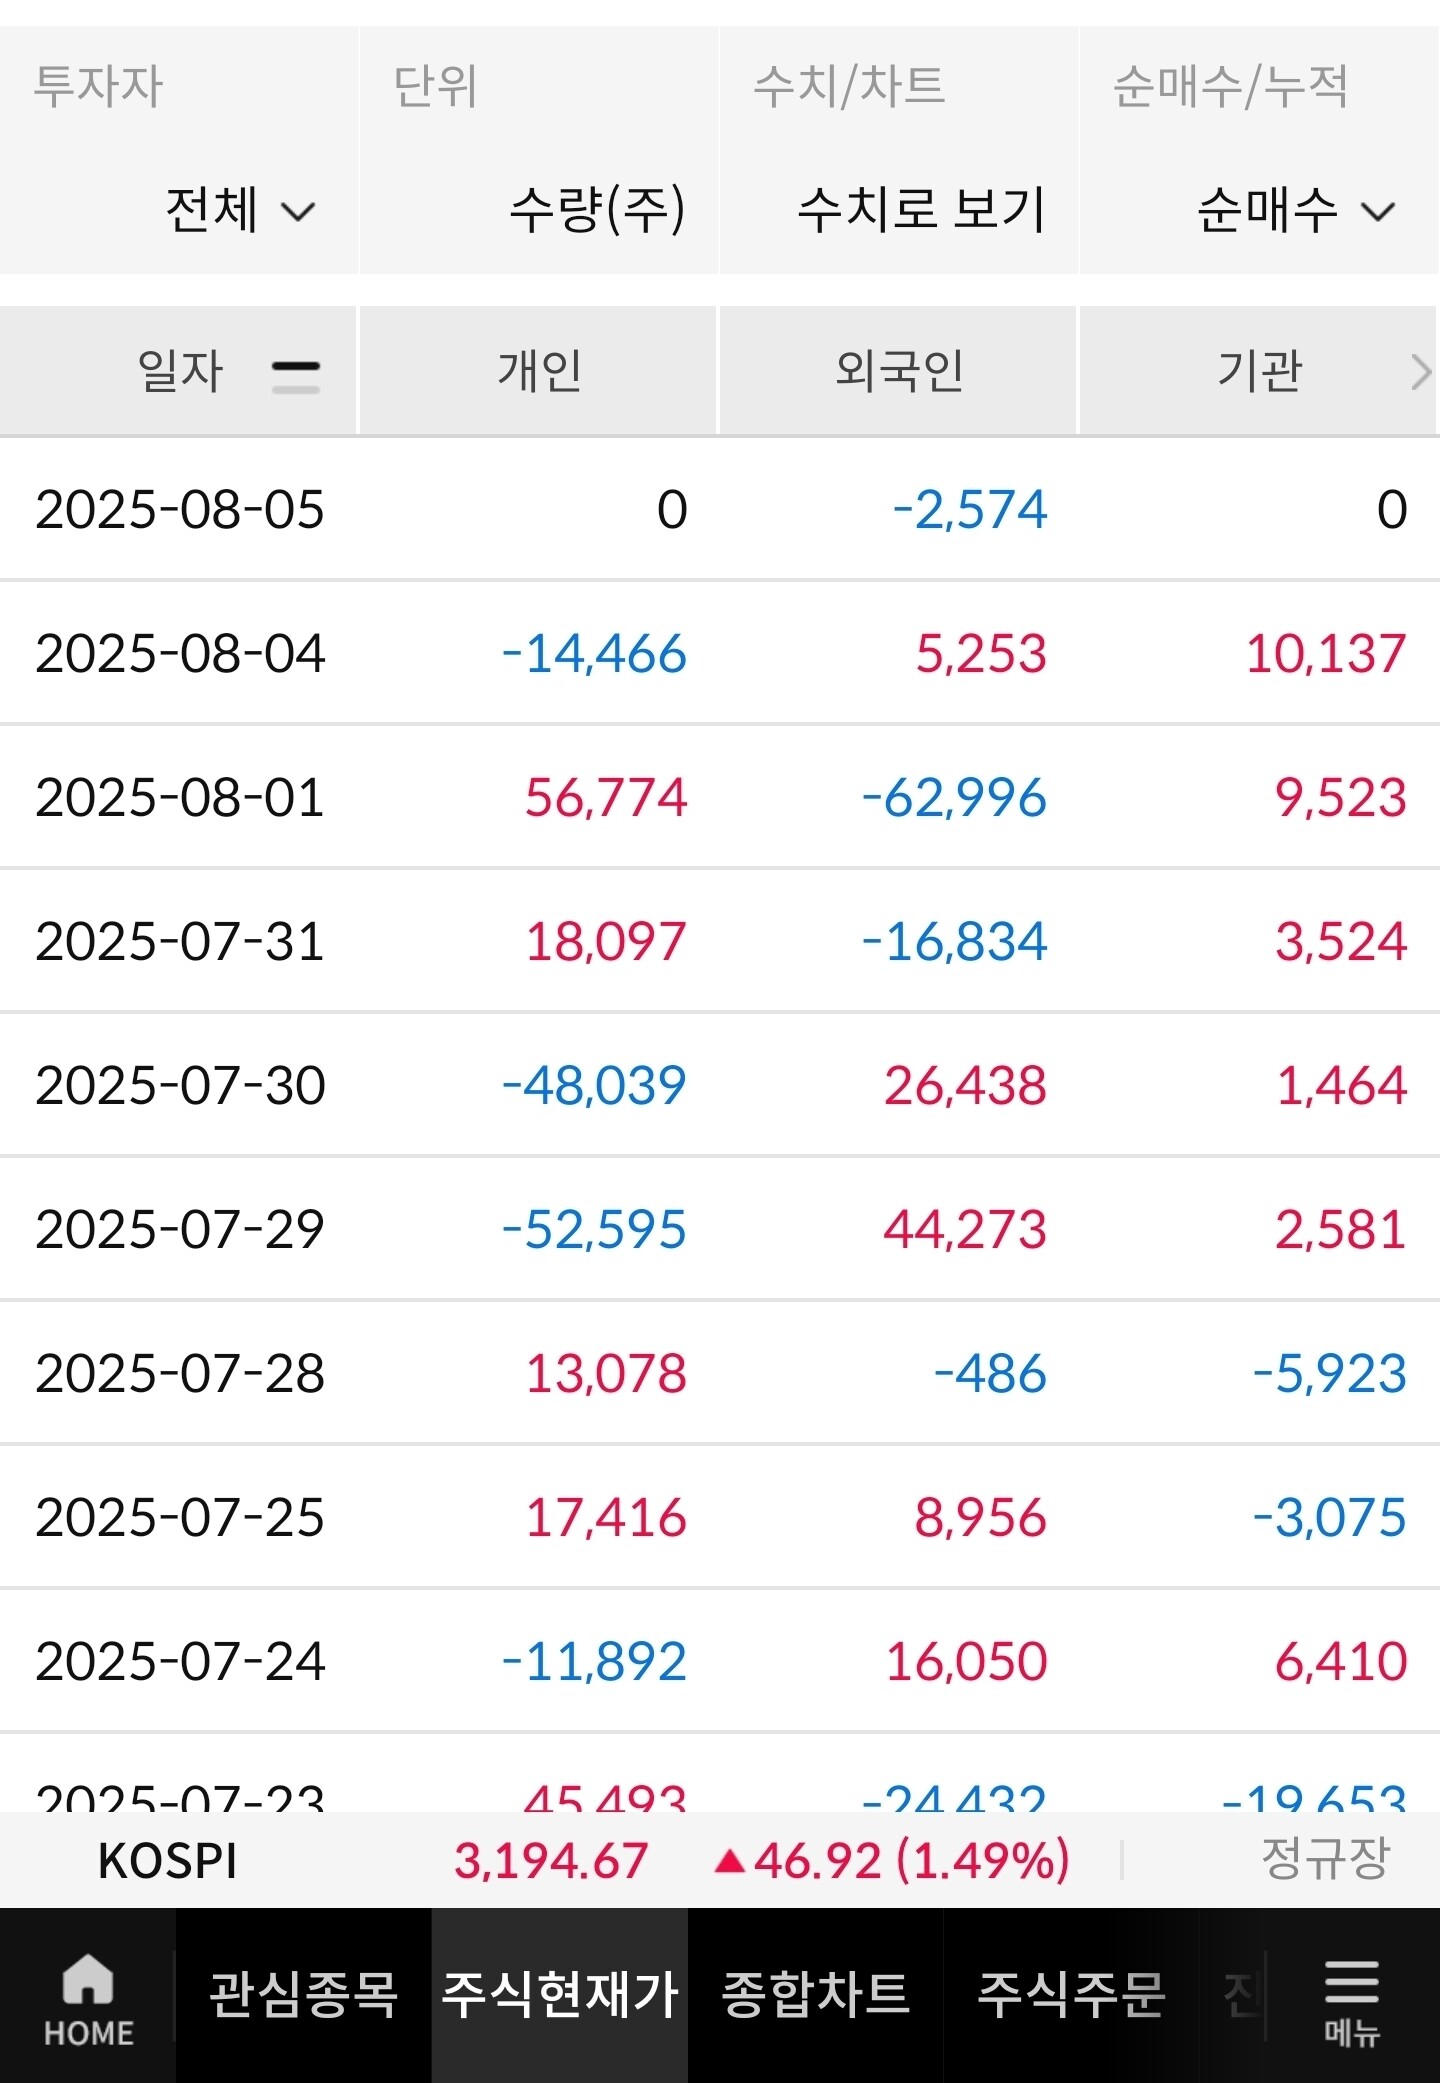1440x2083 pixels.
Task: Tap the 기관 column header
Action: pos(1258,371)
